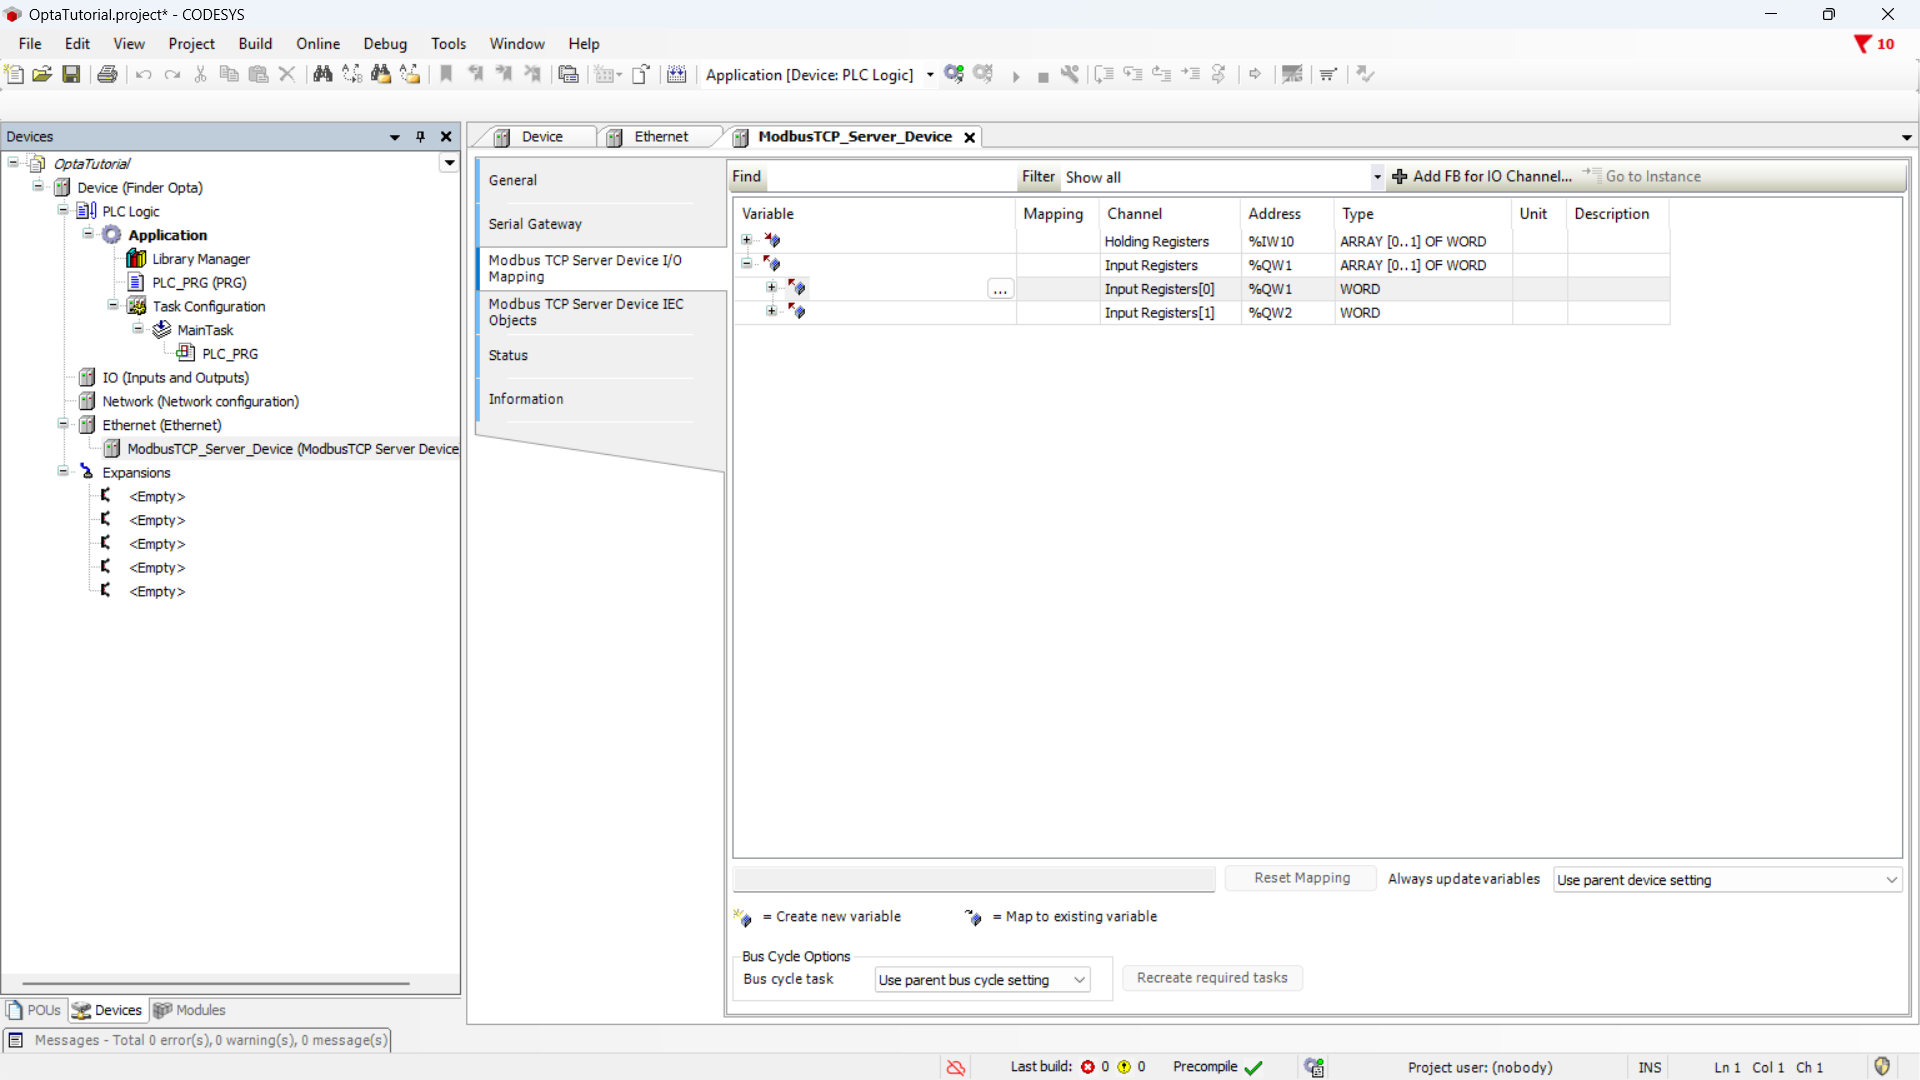
Task: Open the Online menu
Action: 317,44
